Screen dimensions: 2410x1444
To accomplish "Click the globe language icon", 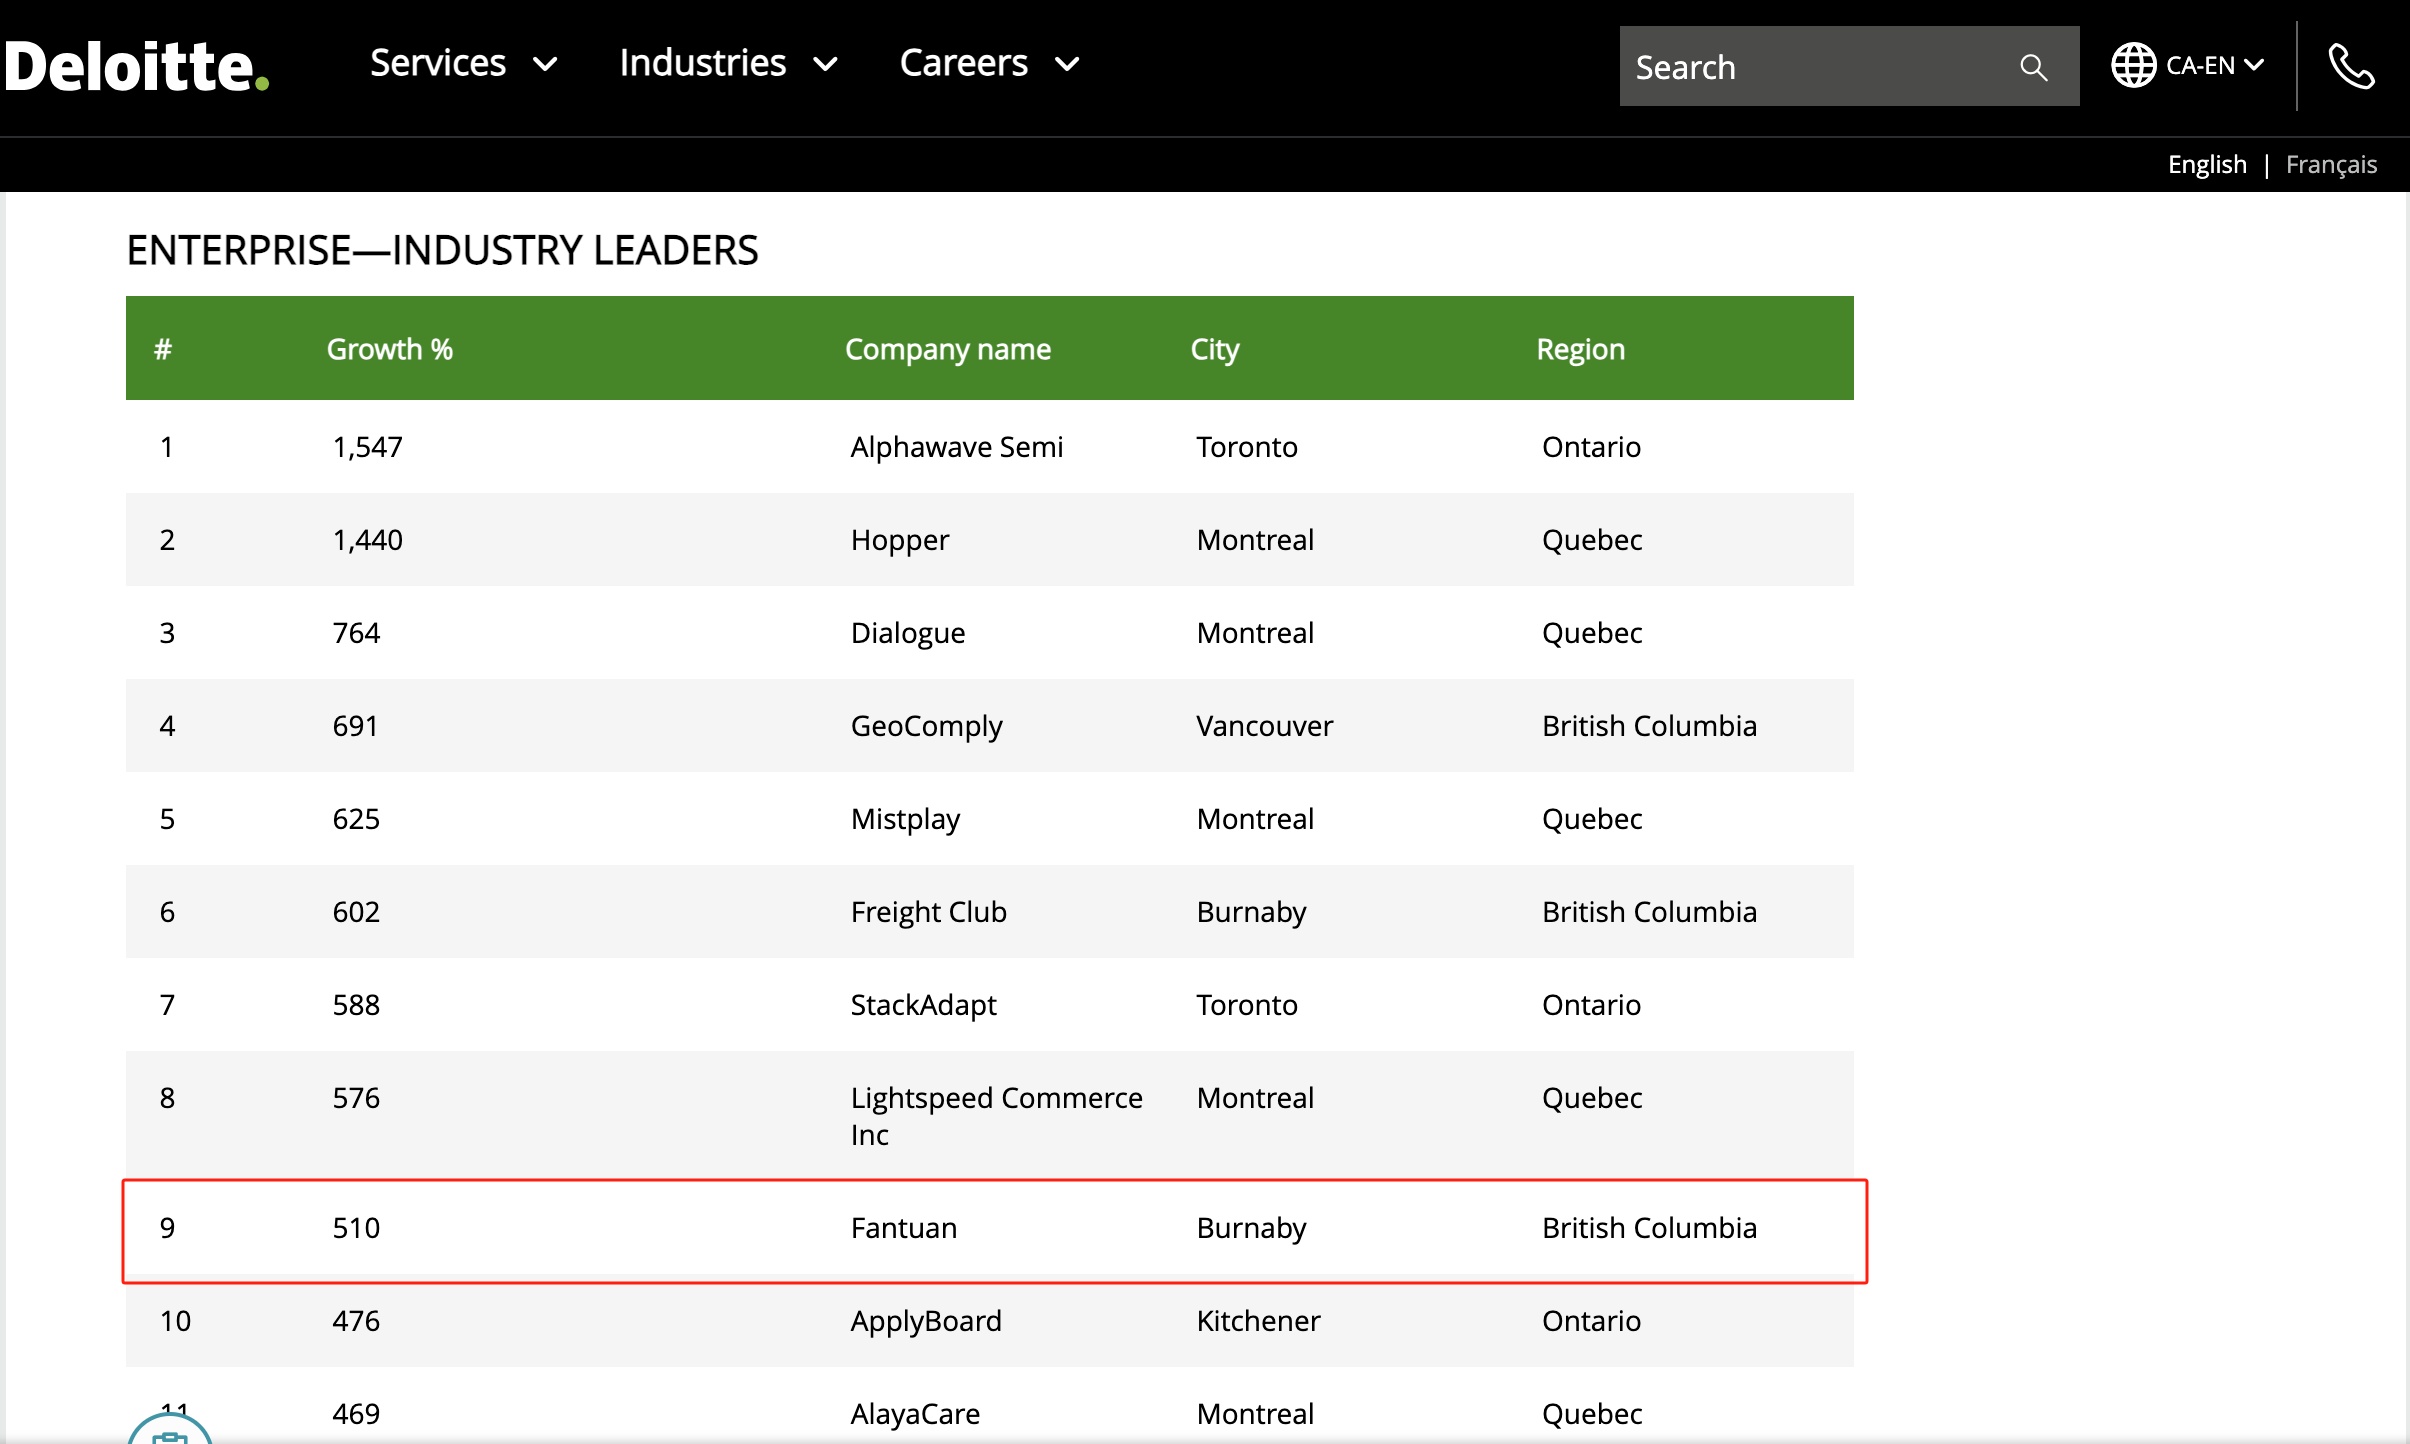I will click(2133, 65).
